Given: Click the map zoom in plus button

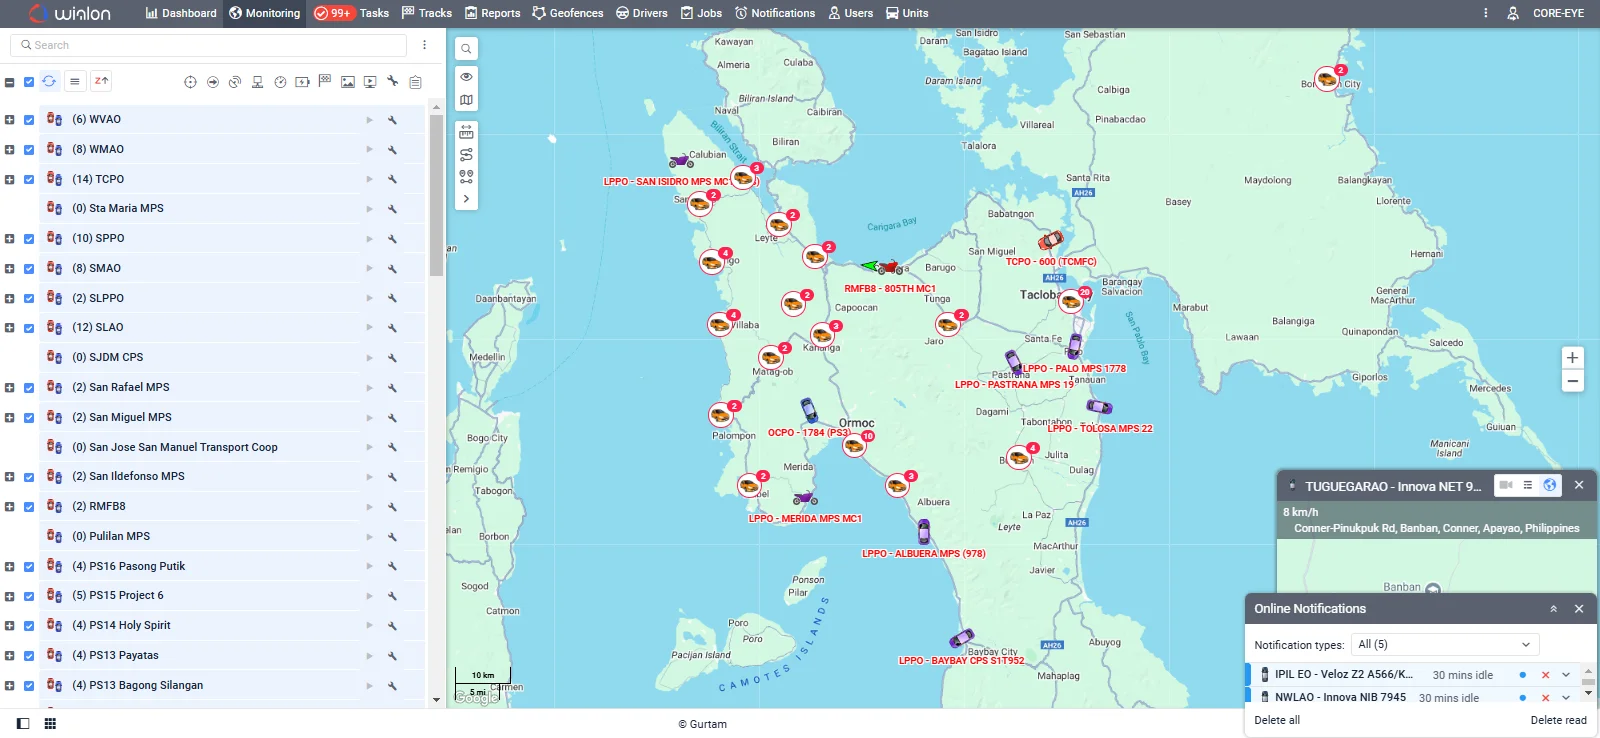Looking at the screenshot, I should (x=1572, y=358).
